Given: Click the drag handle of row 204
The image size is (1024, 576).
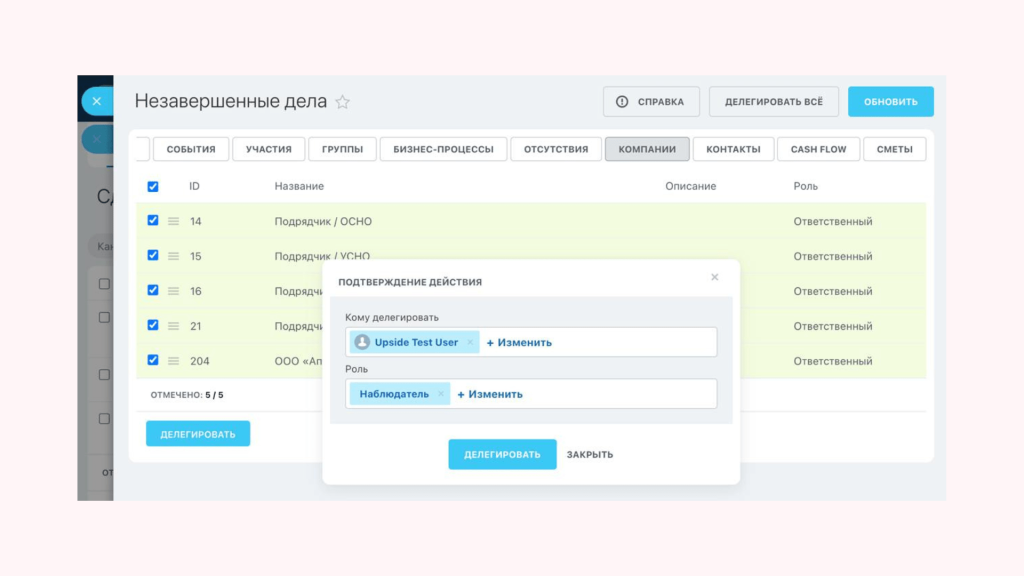Looking at the screenshot, I should tap(173, 361).
